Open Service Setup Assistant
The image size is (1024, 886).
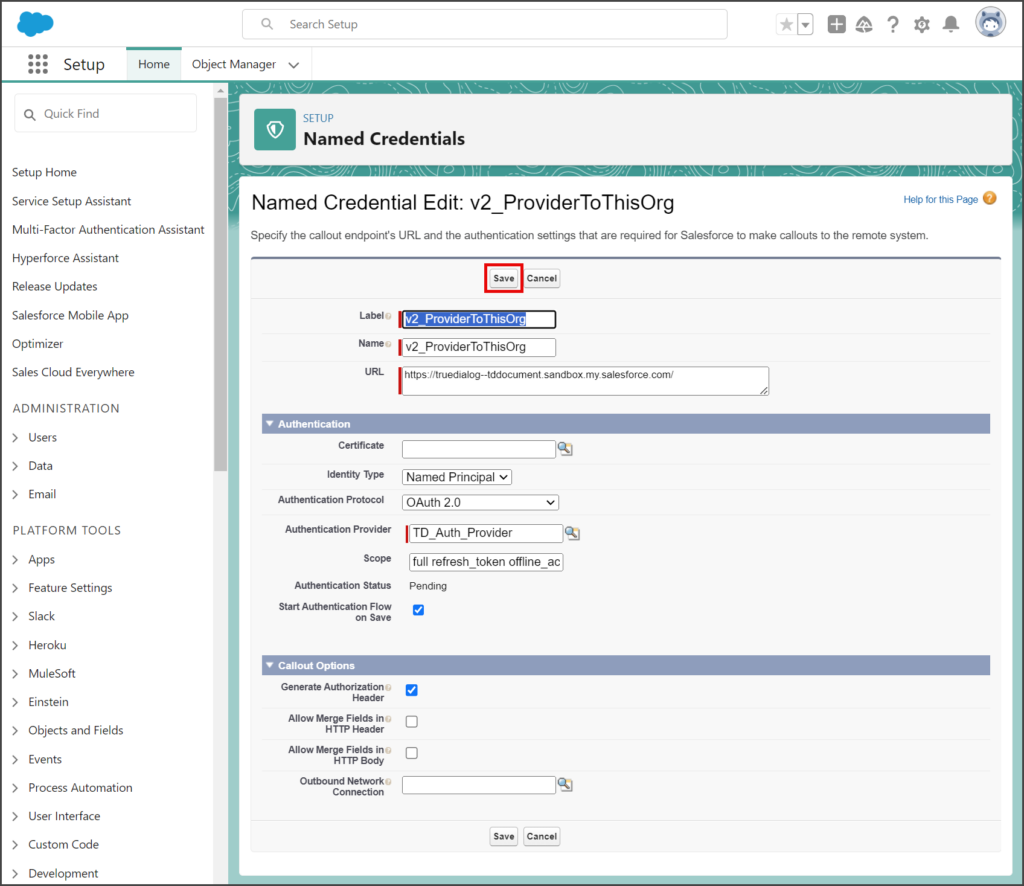pos(71,201)
